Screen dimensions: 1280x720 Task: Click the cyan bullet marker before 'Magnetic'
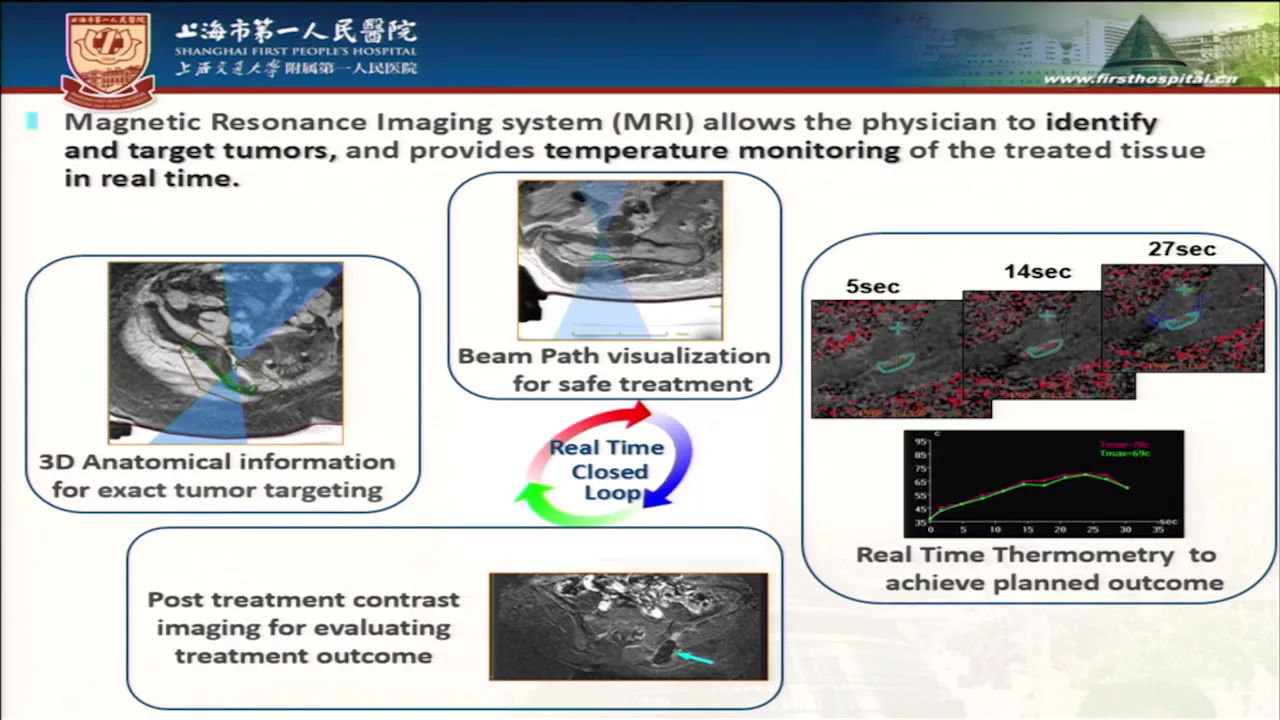coord(33,121)
